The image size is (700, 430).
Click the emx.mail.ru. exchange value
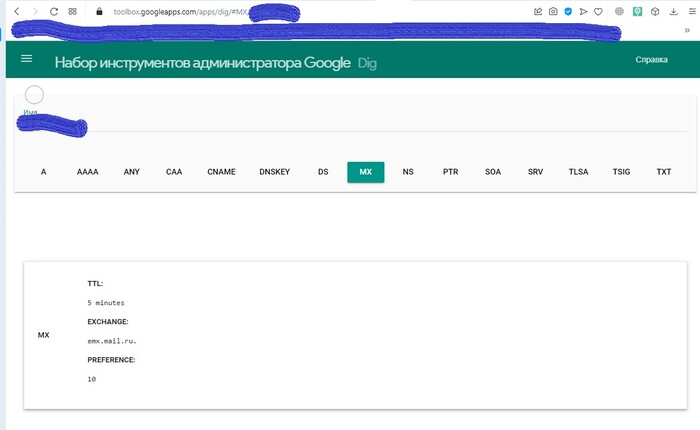[x=112, y=341]
